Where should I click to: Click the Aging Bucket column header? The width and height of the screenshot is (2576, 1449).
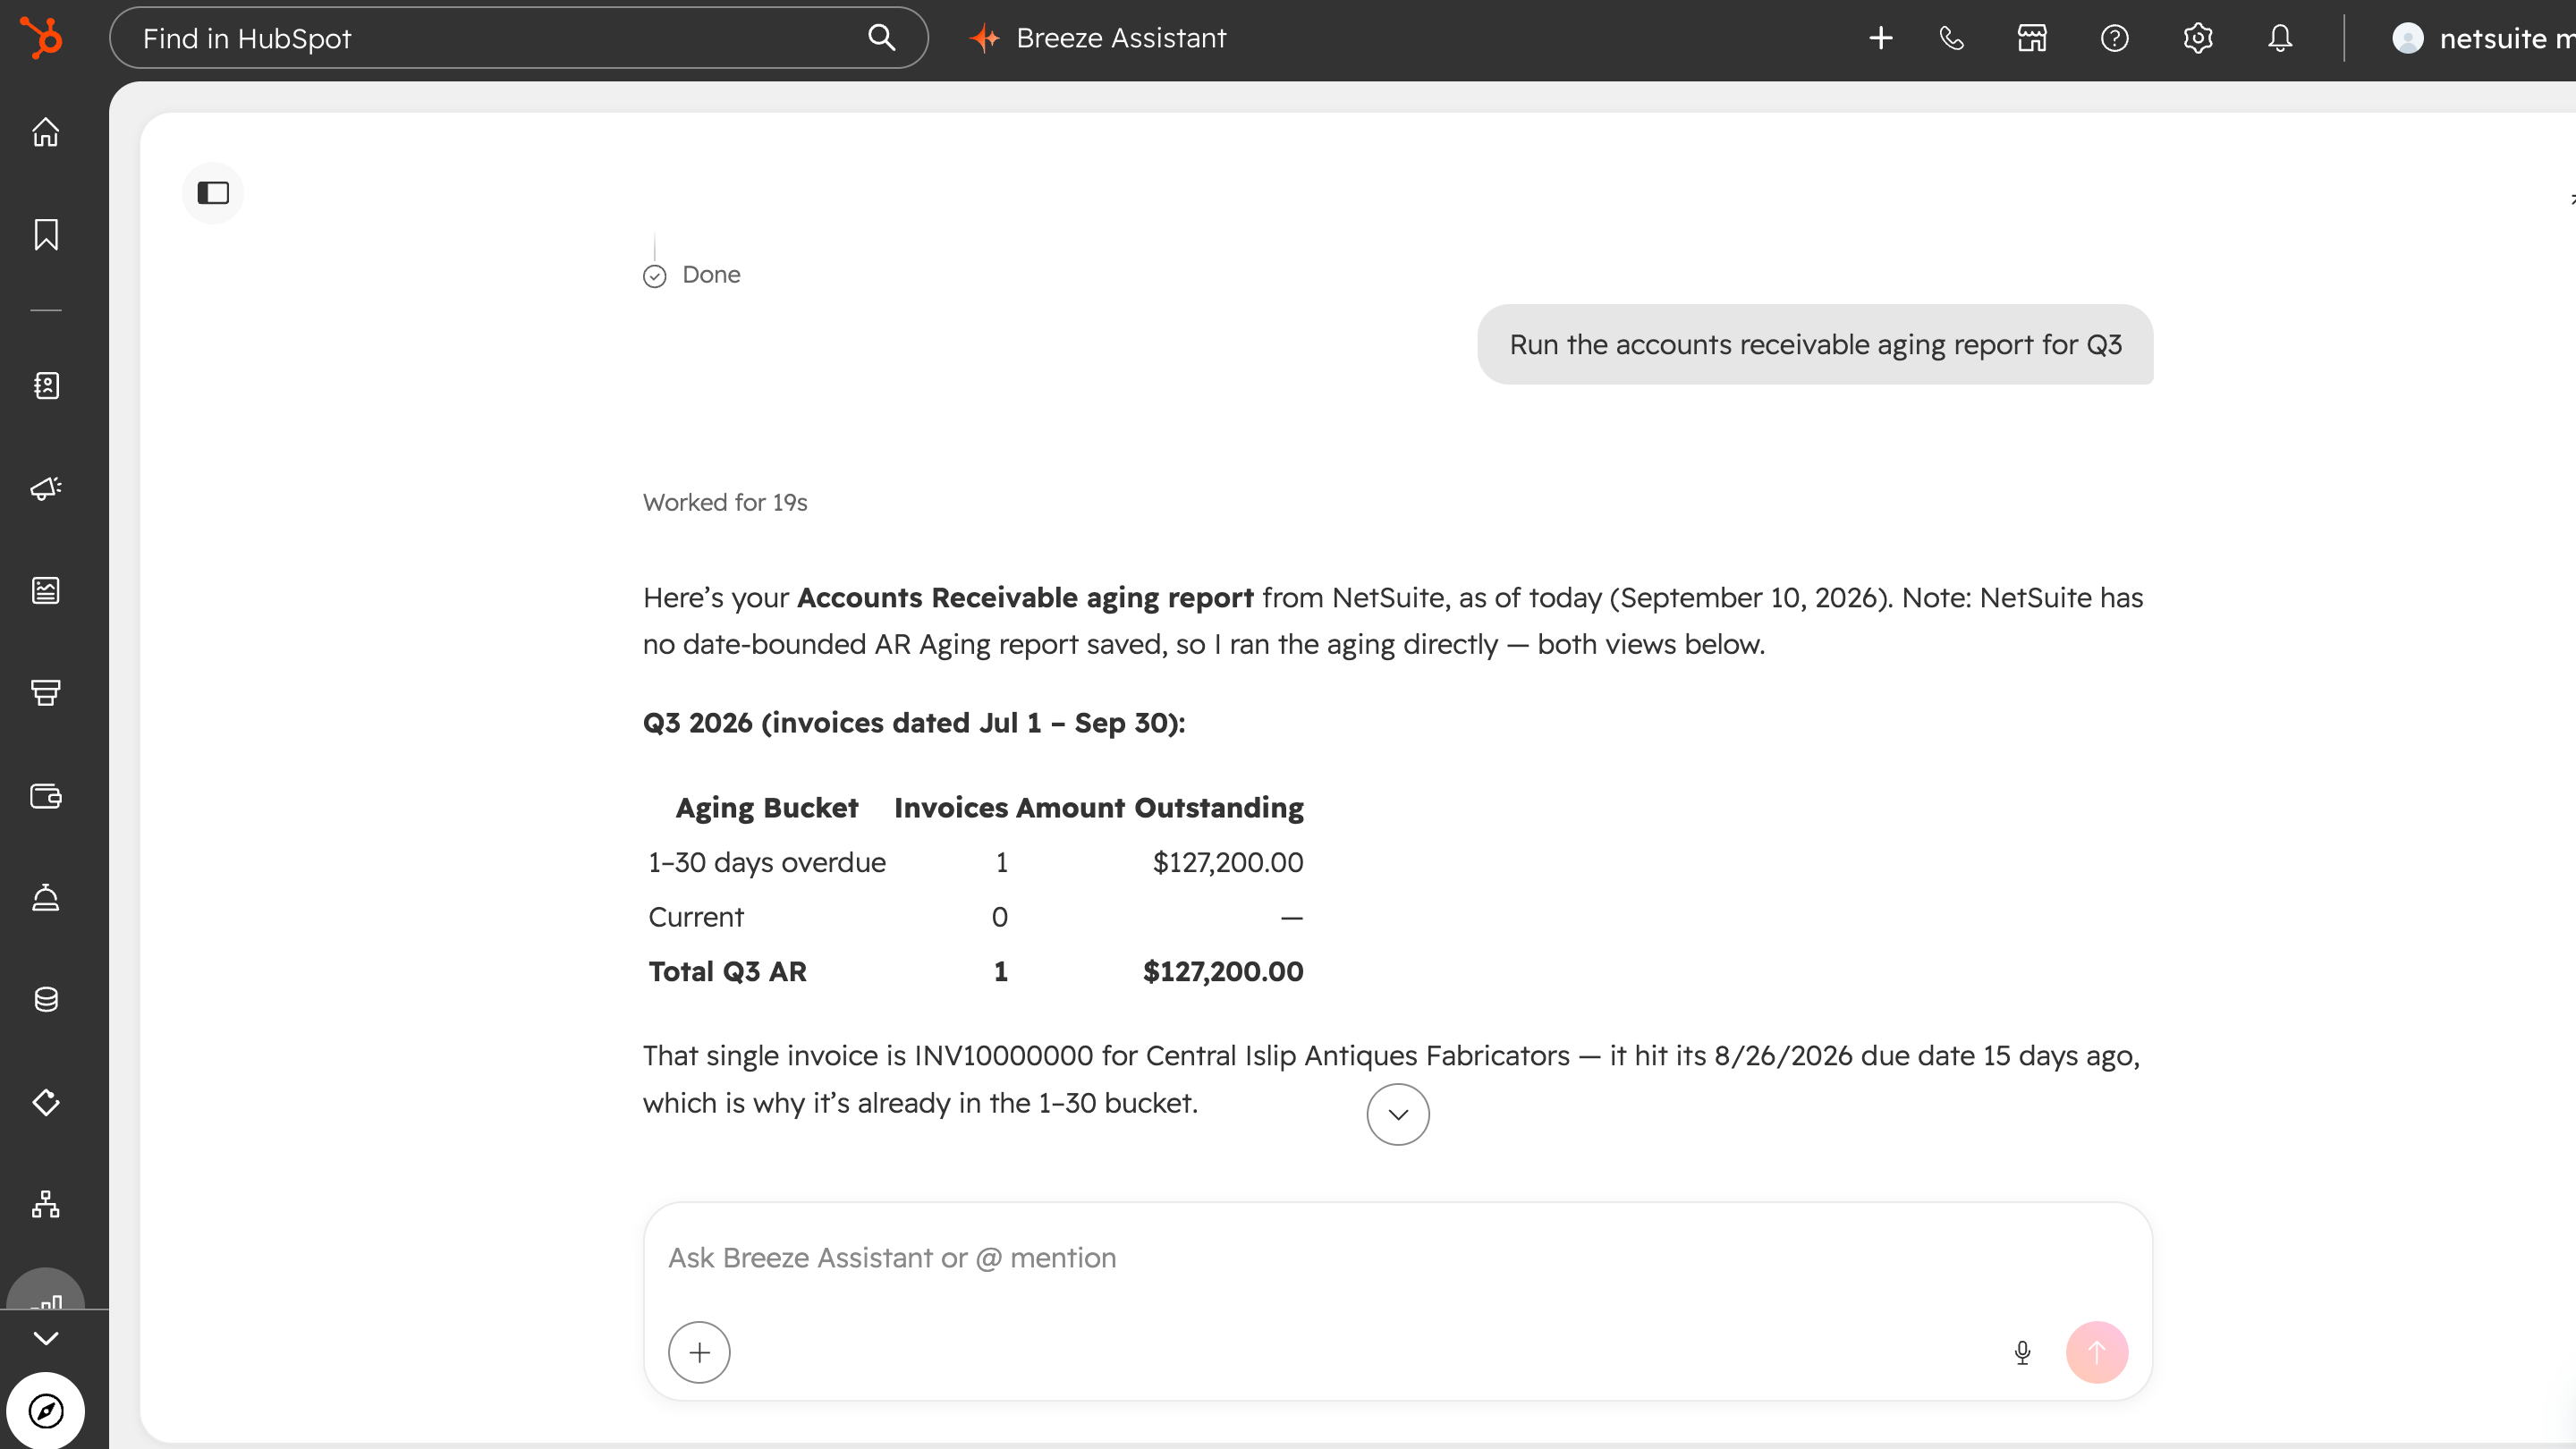pyautogui.click(x=767, y=807)
